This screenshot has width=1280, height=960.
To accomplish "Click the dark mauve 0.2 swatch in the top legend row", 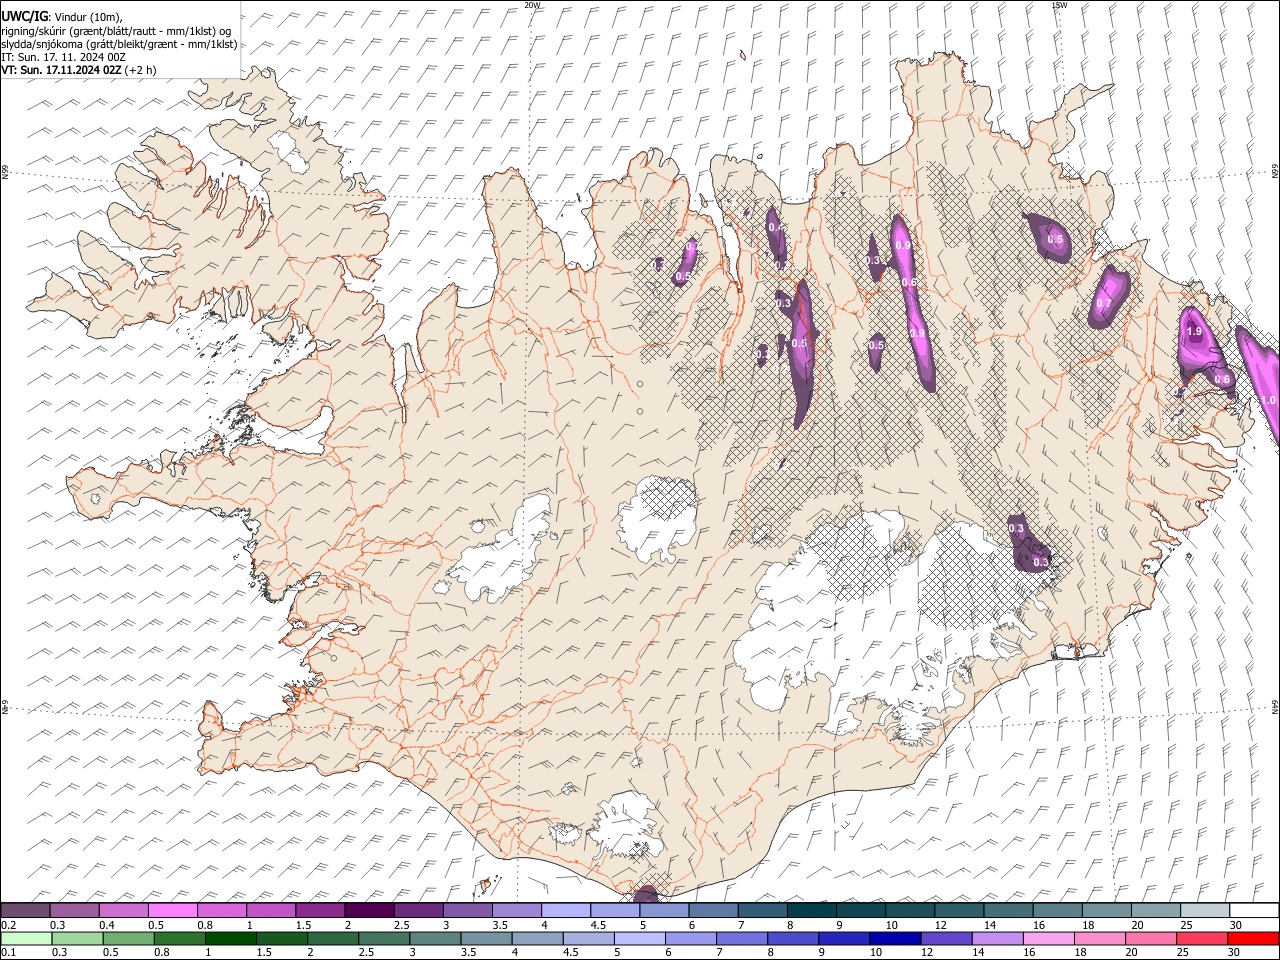I will (26, 911).
